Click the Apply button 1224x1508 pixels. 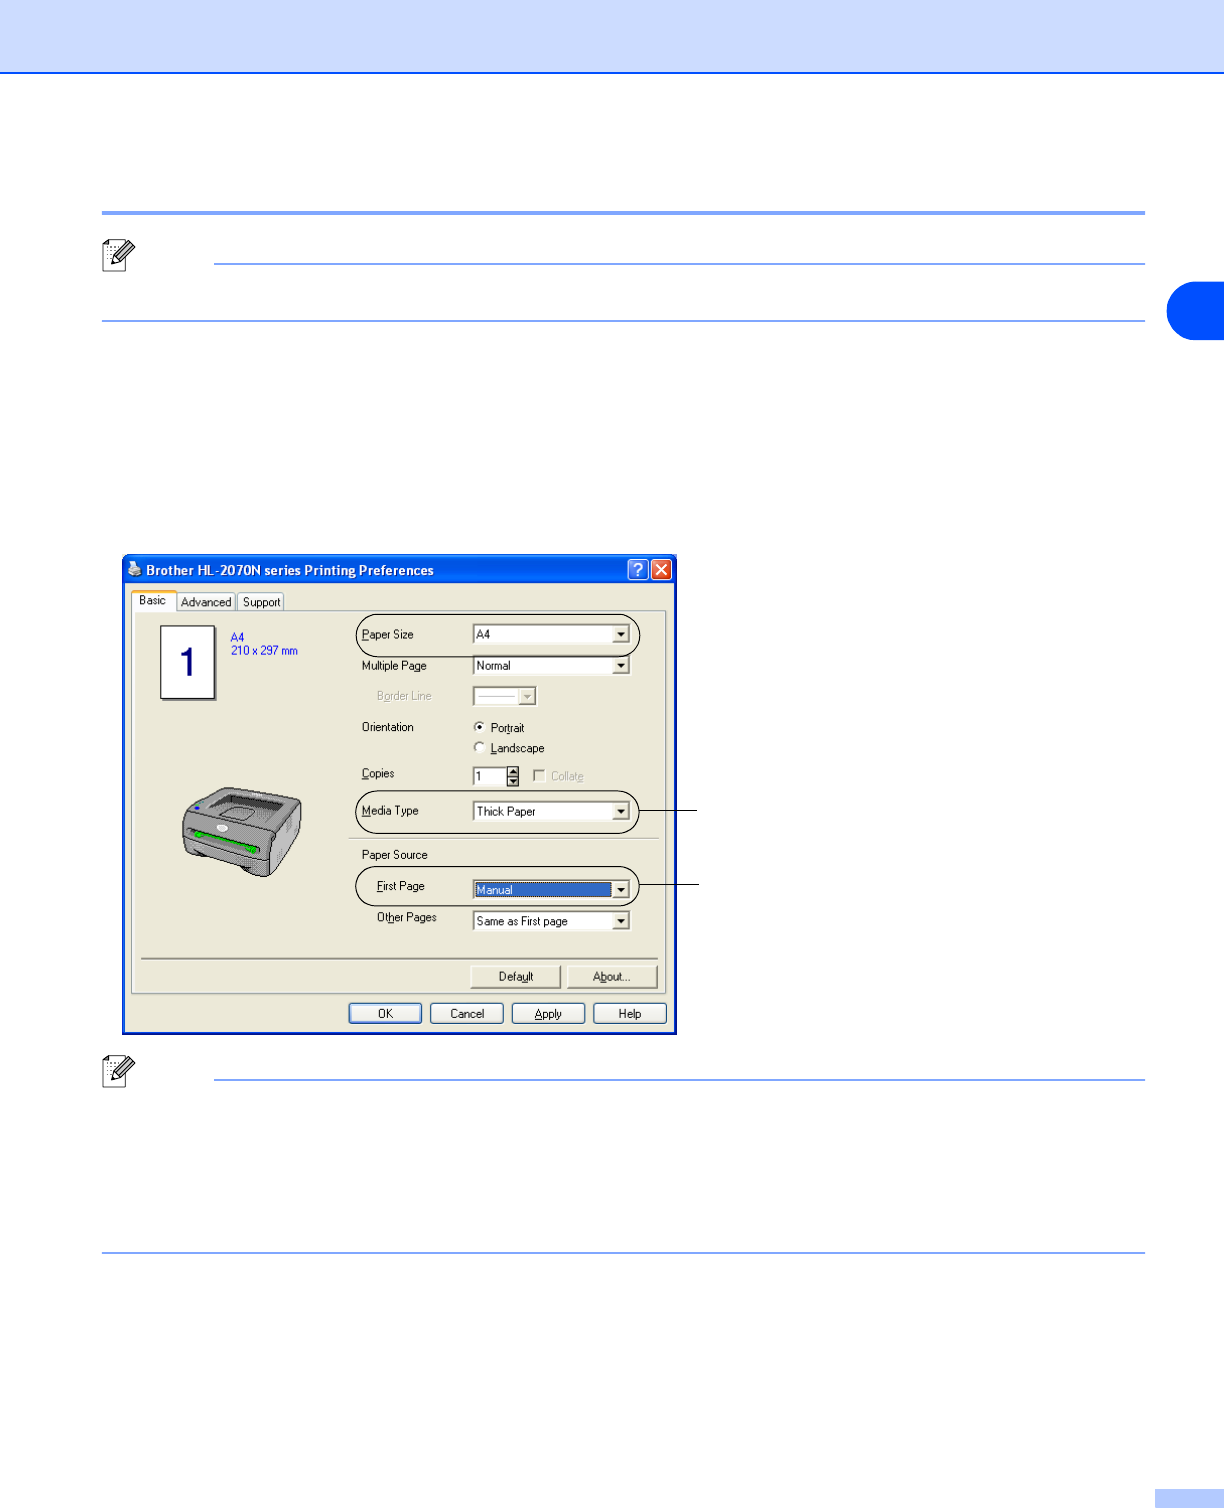pyautogui.click(x=548, y=1013)
